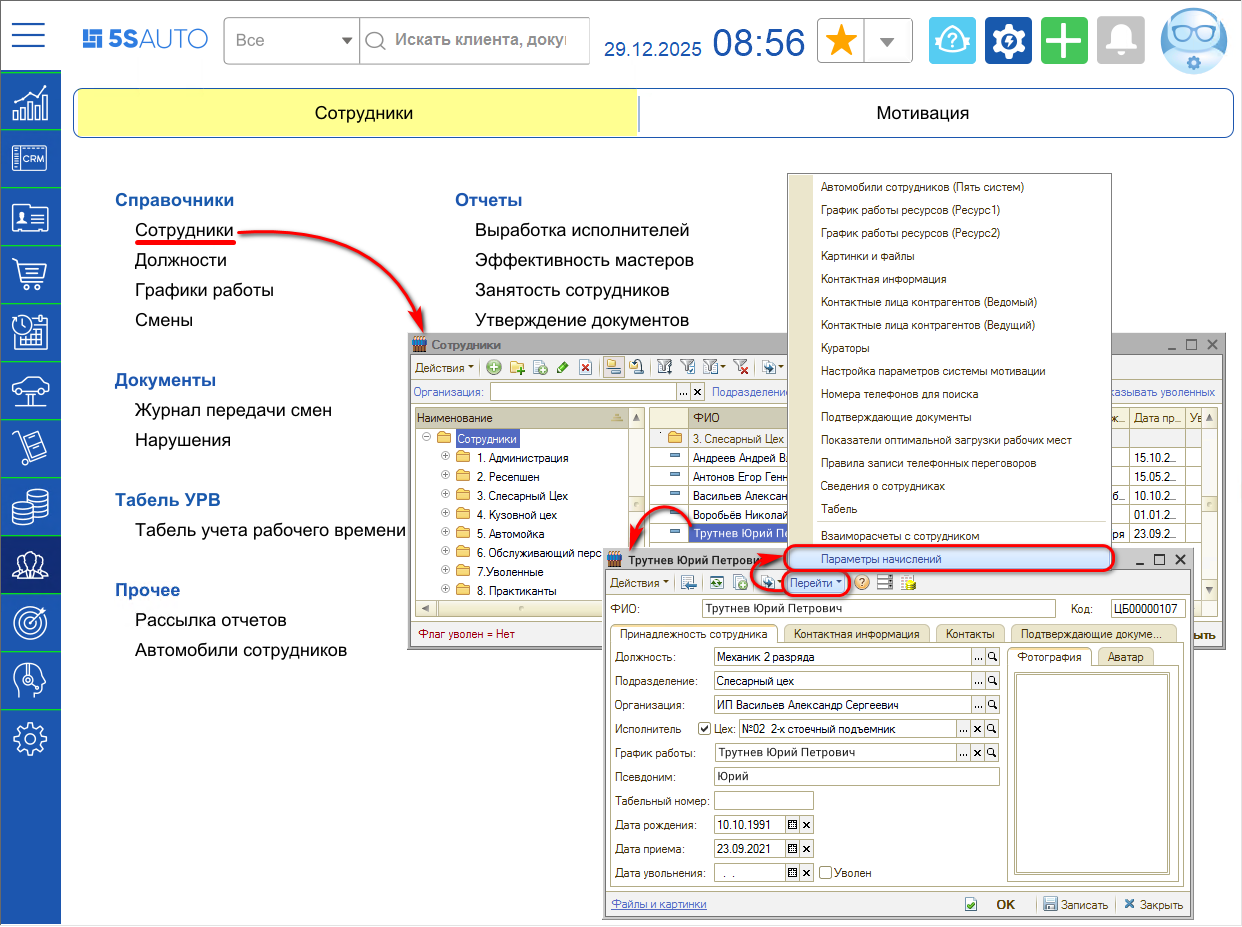This screenshot has width=1242, height=927.
Task: Open the Все search filter dropdown
Action: [x=292, y=41]
